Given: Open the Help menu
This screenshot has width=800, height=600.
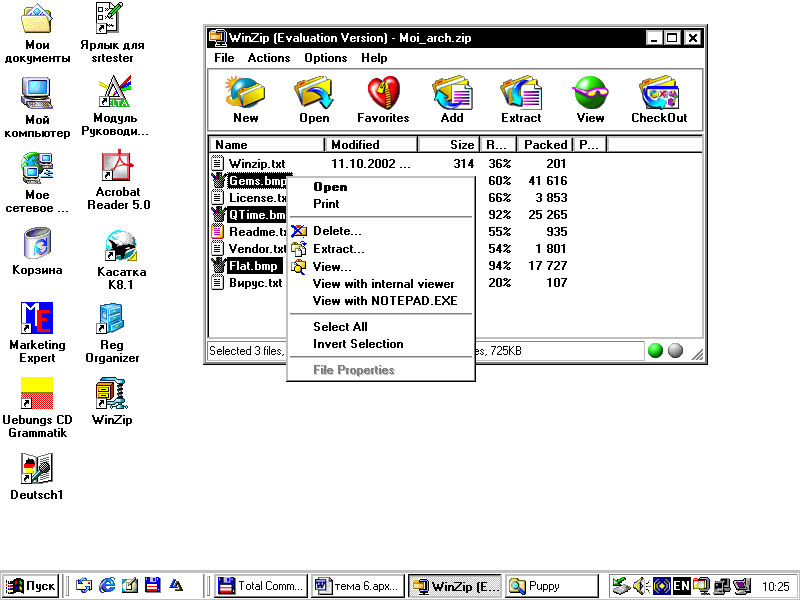Looking at the screenshot, I should [x=374, y=58].
